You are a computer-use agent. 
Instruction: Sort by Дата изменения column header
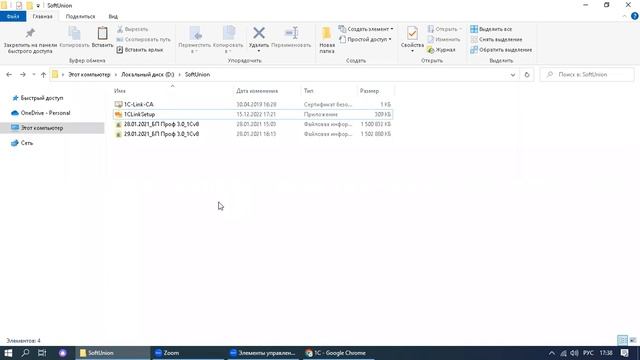pos(257,91)
